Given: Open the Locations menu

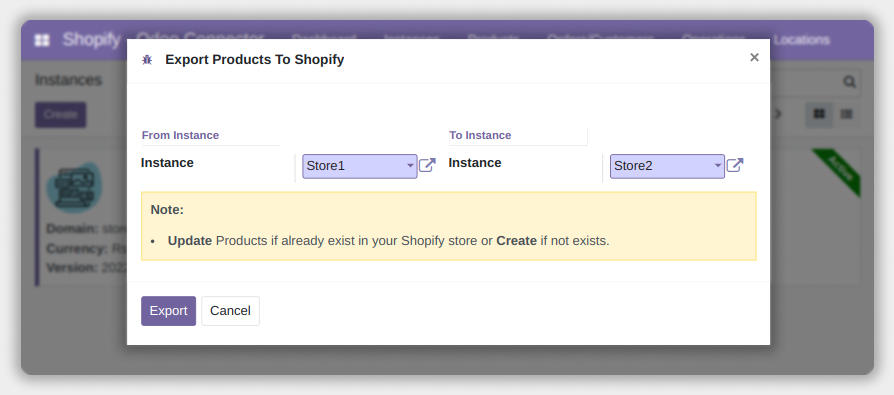Looking at the screenshot, I should pyautogui.click(x=802, y=40).
